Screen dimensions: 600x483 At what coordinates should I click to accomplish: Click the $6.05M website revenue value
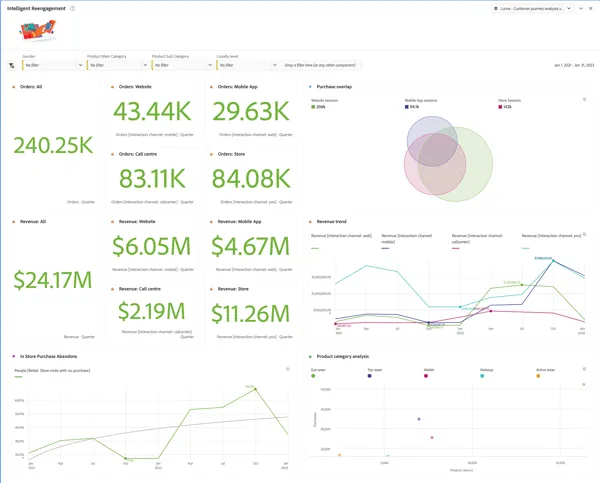tap(152, 246)
